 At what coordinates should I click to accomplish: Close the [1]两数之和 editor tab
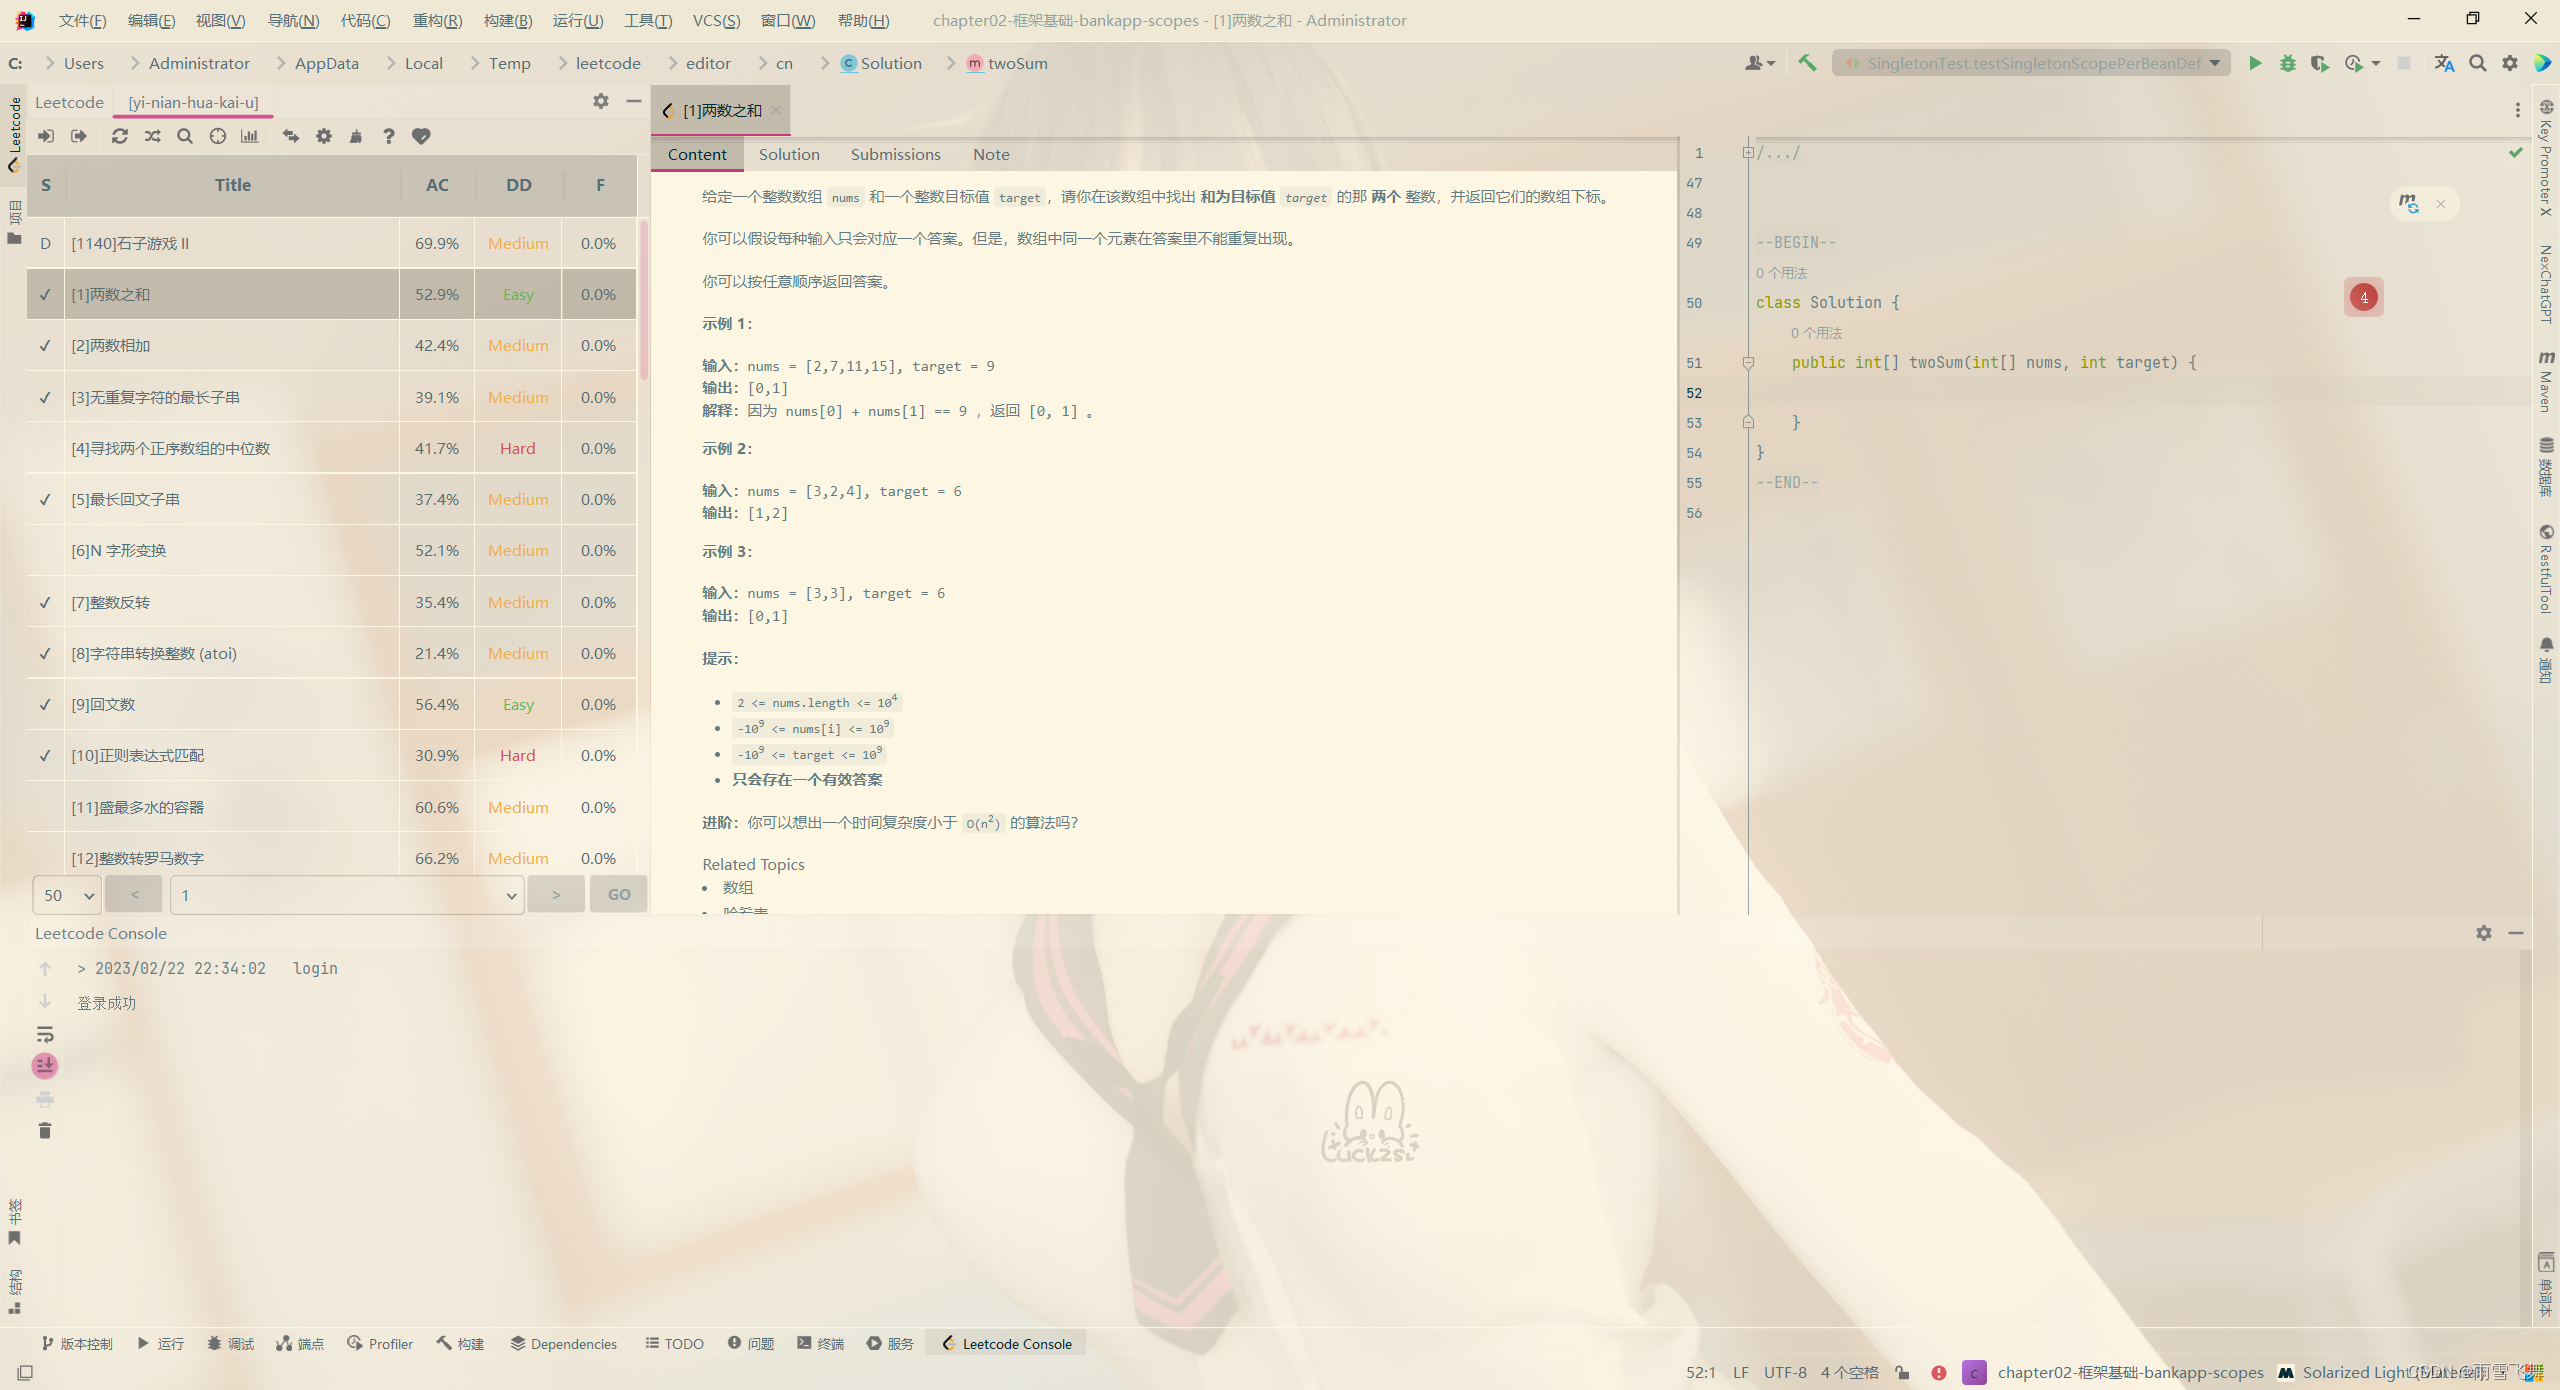[776, 110]
